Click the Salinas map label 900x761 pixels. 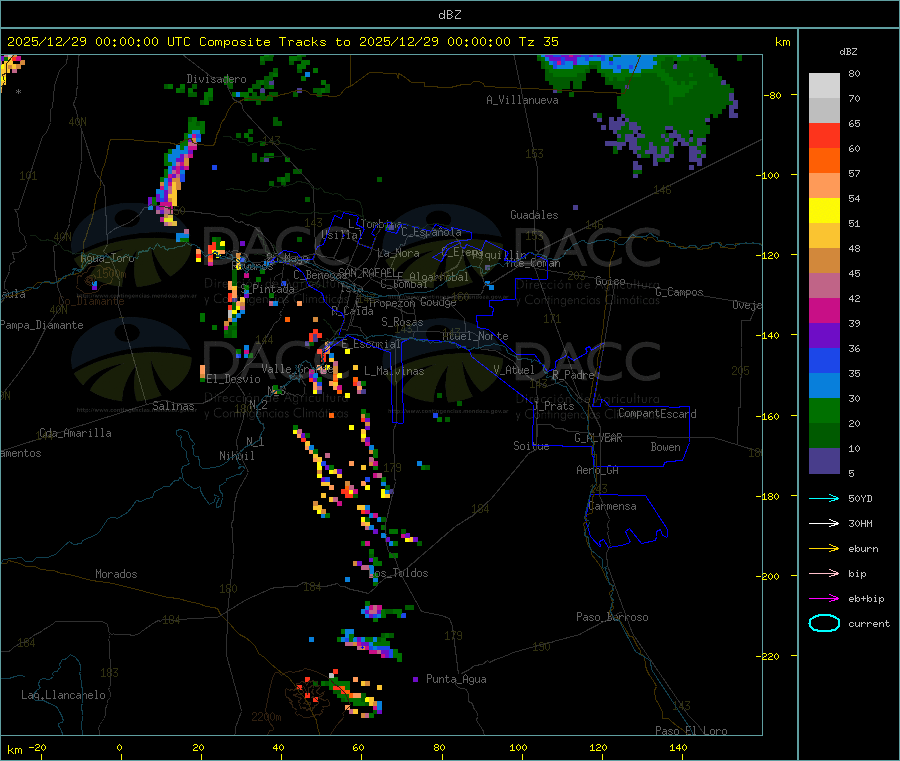click(x=173, y=406)
